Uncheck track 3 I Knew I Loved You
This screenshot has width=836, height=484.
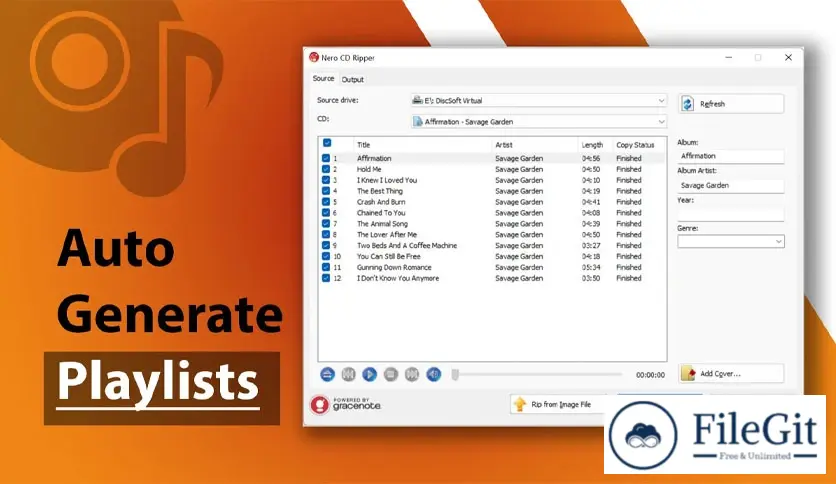[x=326, y=180]
